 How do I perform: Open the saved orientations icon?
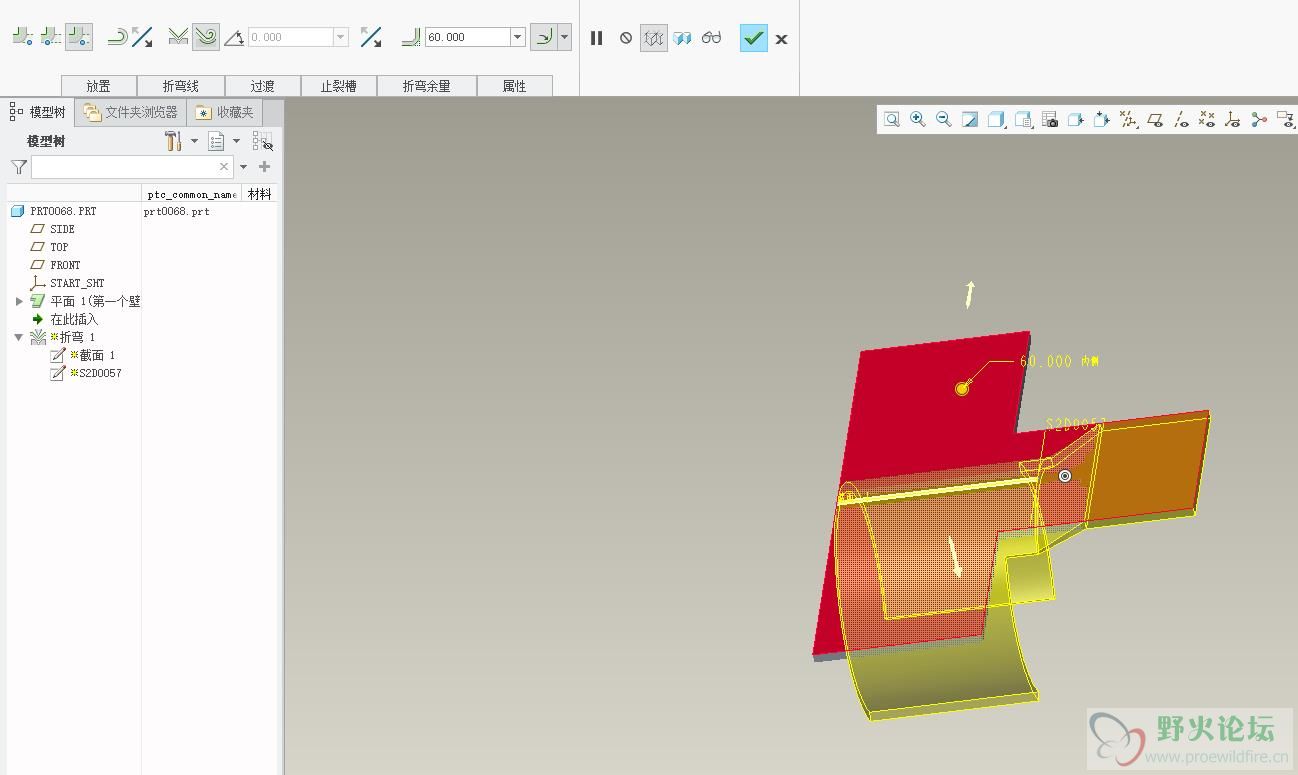(x=1023, y=119)
